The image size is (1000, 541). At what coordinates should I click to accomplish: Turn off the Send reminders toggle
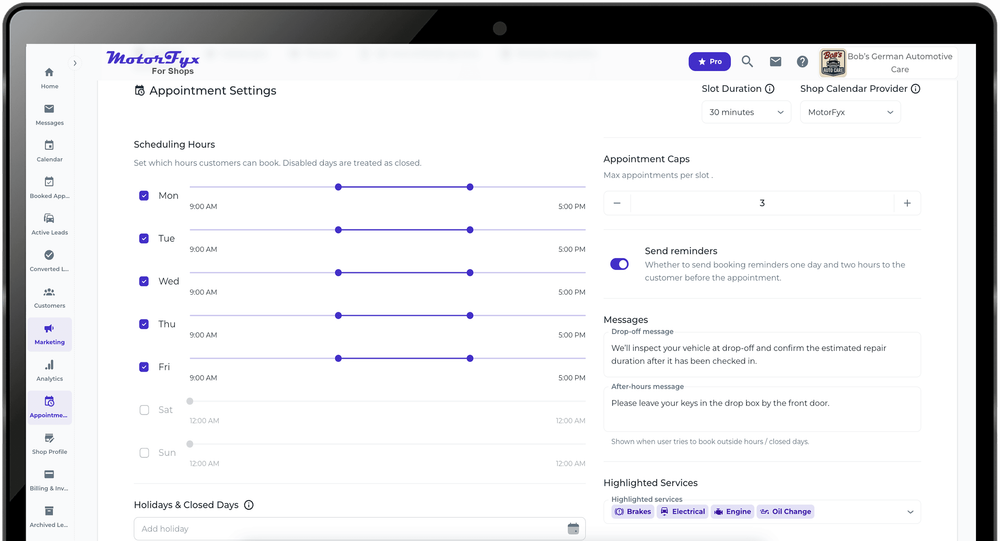click(620, 264)
